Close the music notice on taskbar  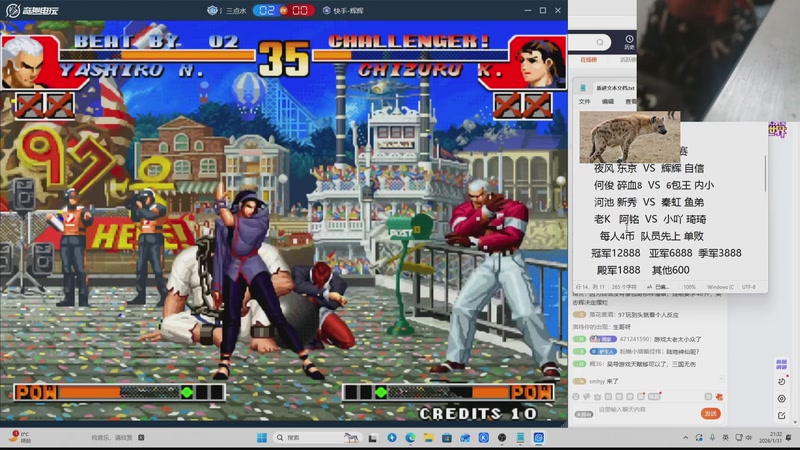(141, 437)
